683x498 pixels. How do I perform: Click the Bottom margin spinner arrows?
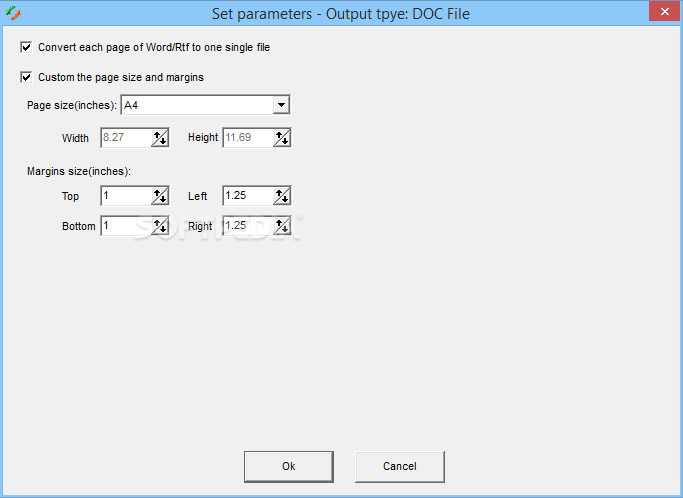coord(160,226)
